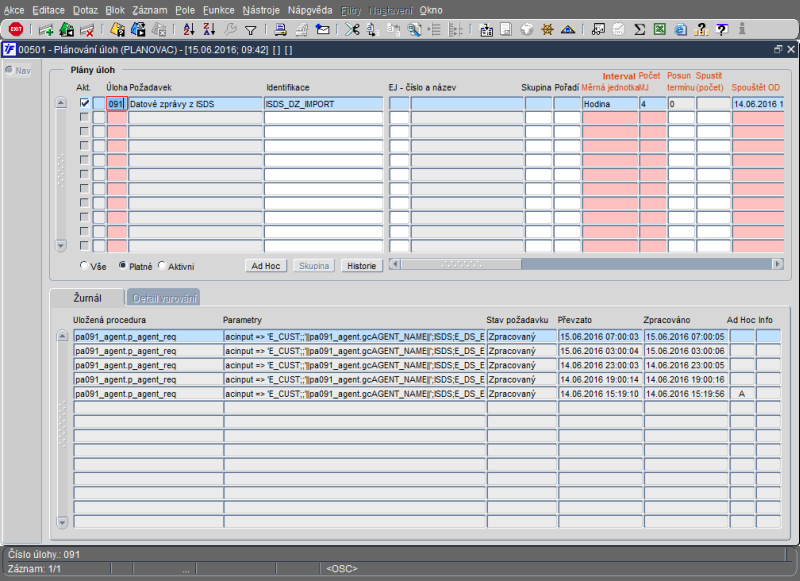Click the Internet Explorer browser icon
The width and height of the screenshot is (800, 581).
coord(681,30)
